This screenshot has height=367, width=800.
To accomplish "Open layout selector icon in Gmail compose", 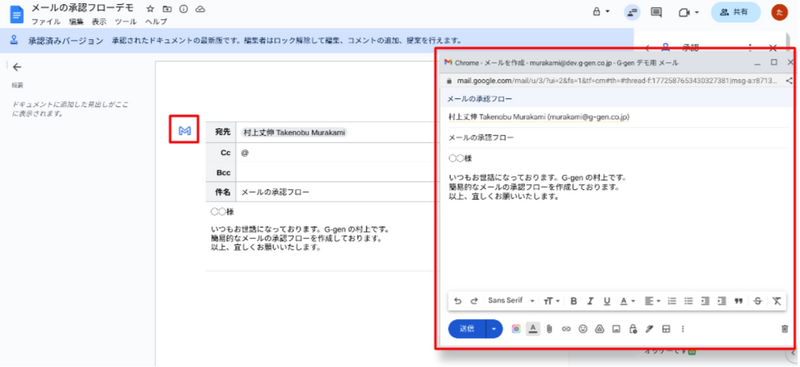I will (665, 329).
